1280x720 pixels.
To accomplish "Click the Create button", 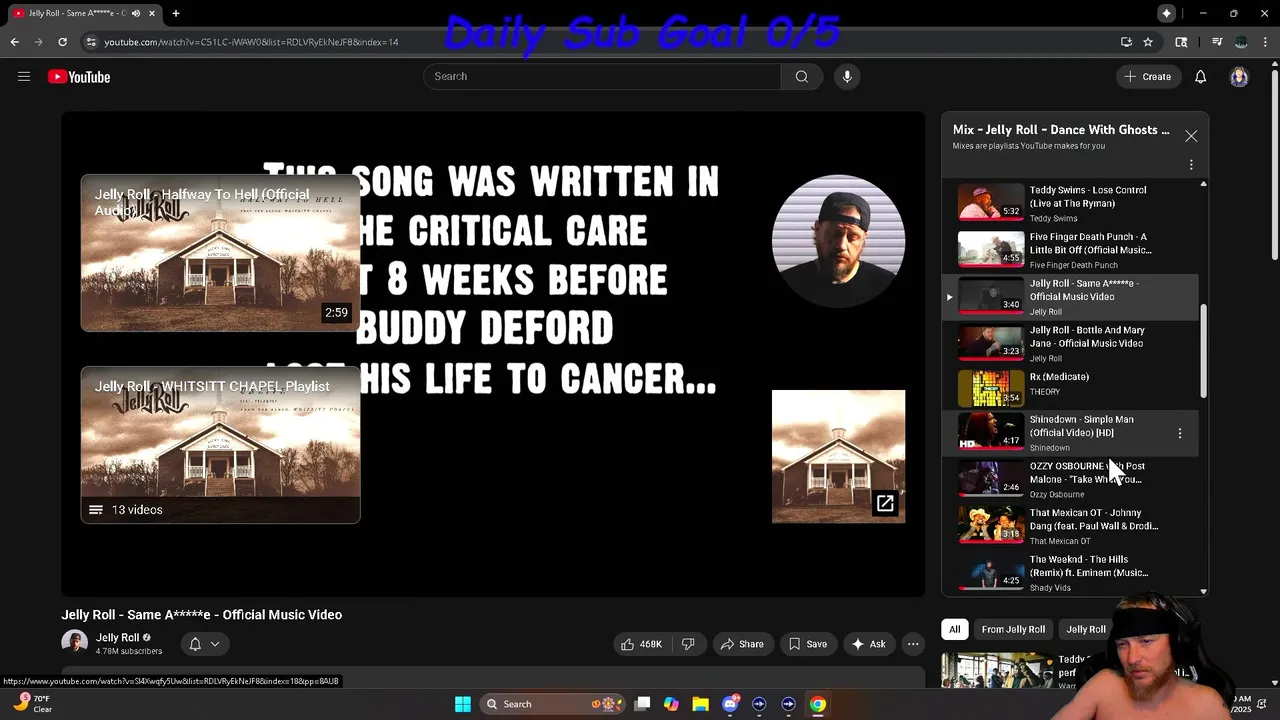I will click(x=1147, y=77).
